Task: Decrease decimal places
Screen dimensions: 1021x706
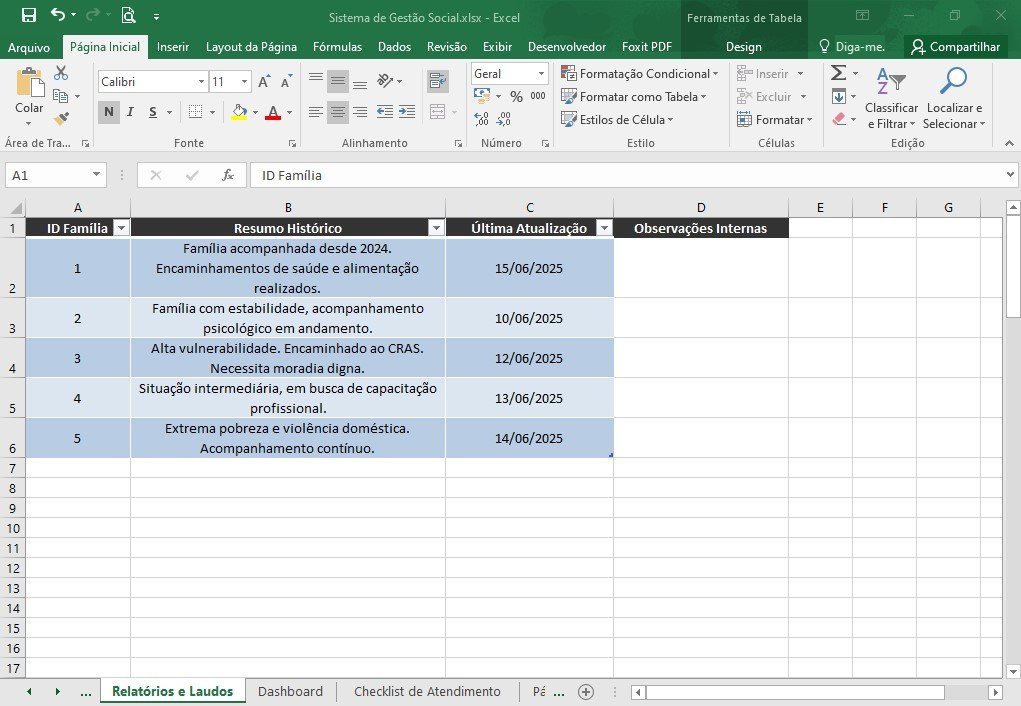Action: [x=503, y=119]
